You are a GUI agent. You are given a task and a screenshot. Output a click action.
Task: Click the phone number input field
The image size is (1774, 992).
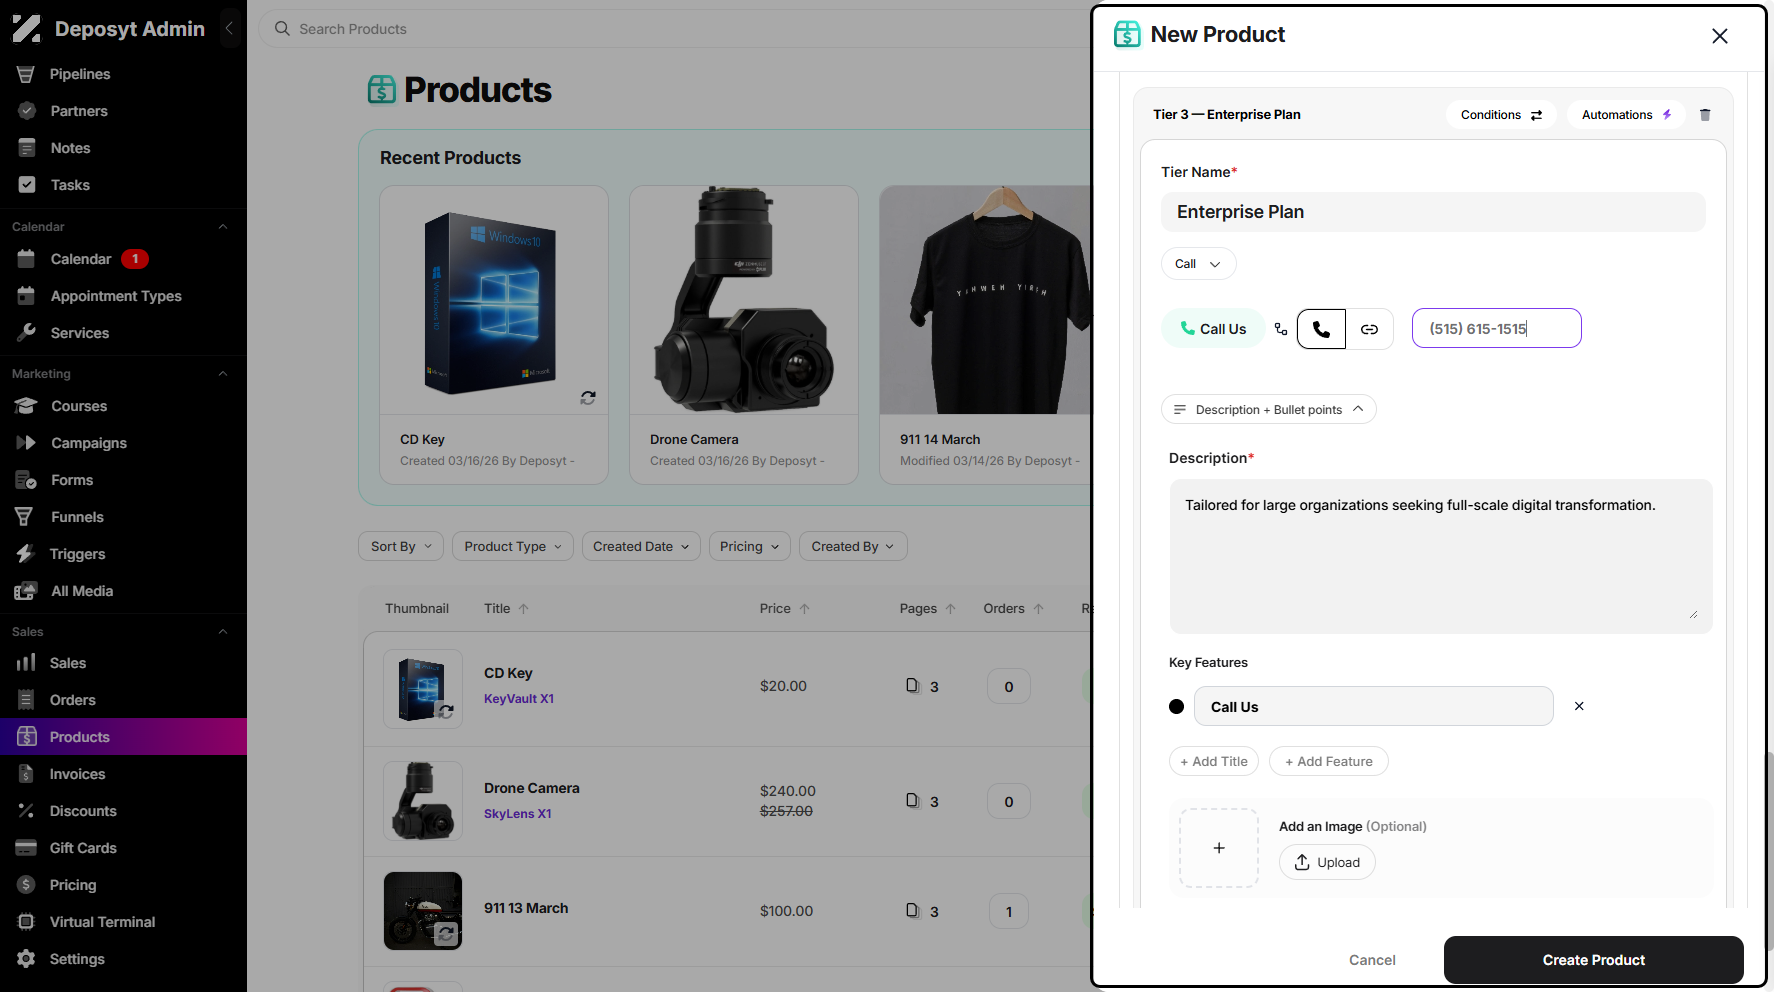(1497, 328)
